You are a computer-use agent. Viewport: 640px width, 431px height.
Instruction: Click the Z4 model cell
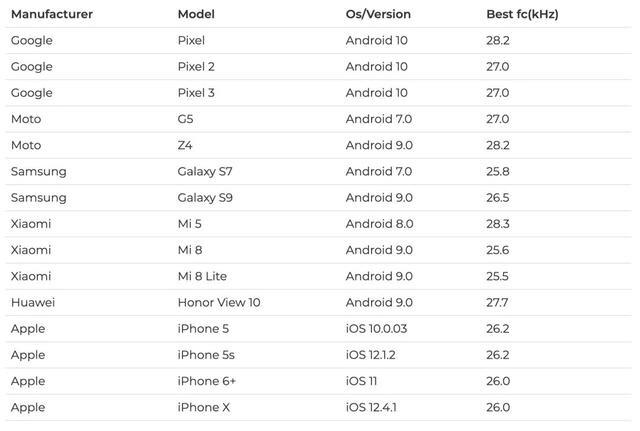point(186,145)
